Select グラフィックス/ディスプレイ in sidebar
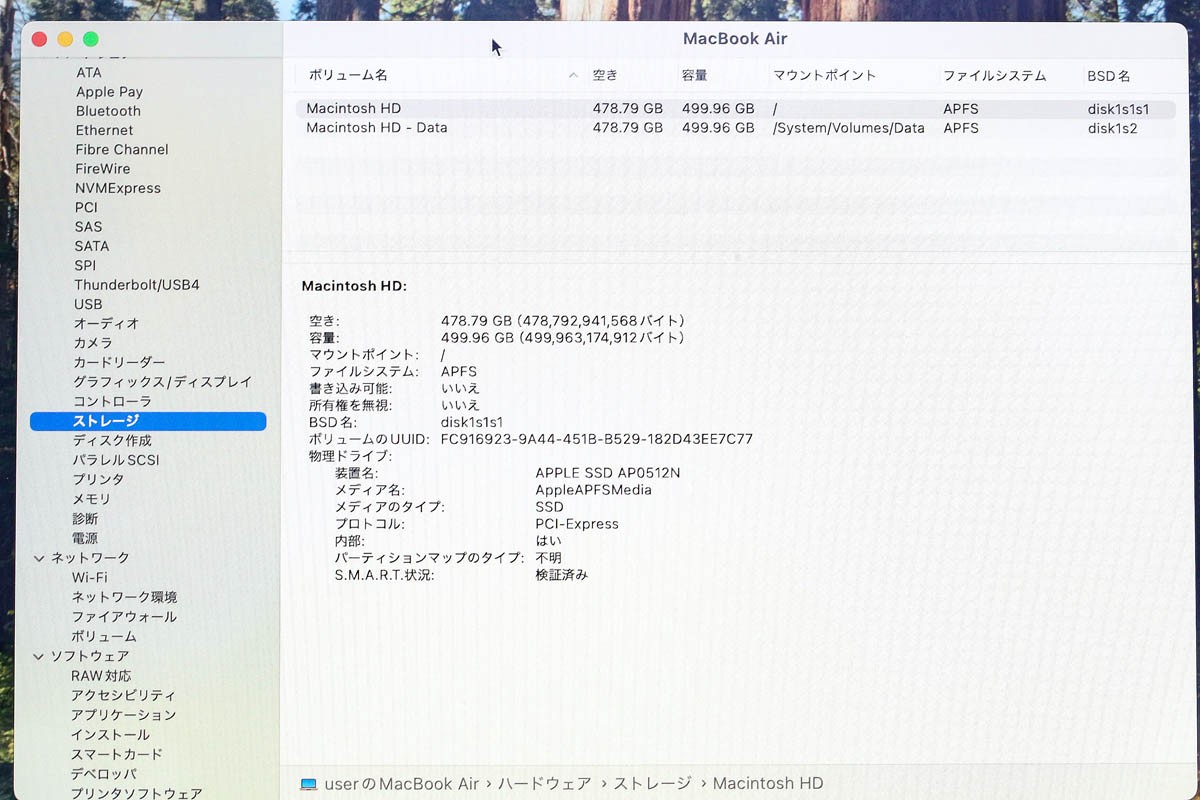The image size is (1200, 800). (162, 382)
